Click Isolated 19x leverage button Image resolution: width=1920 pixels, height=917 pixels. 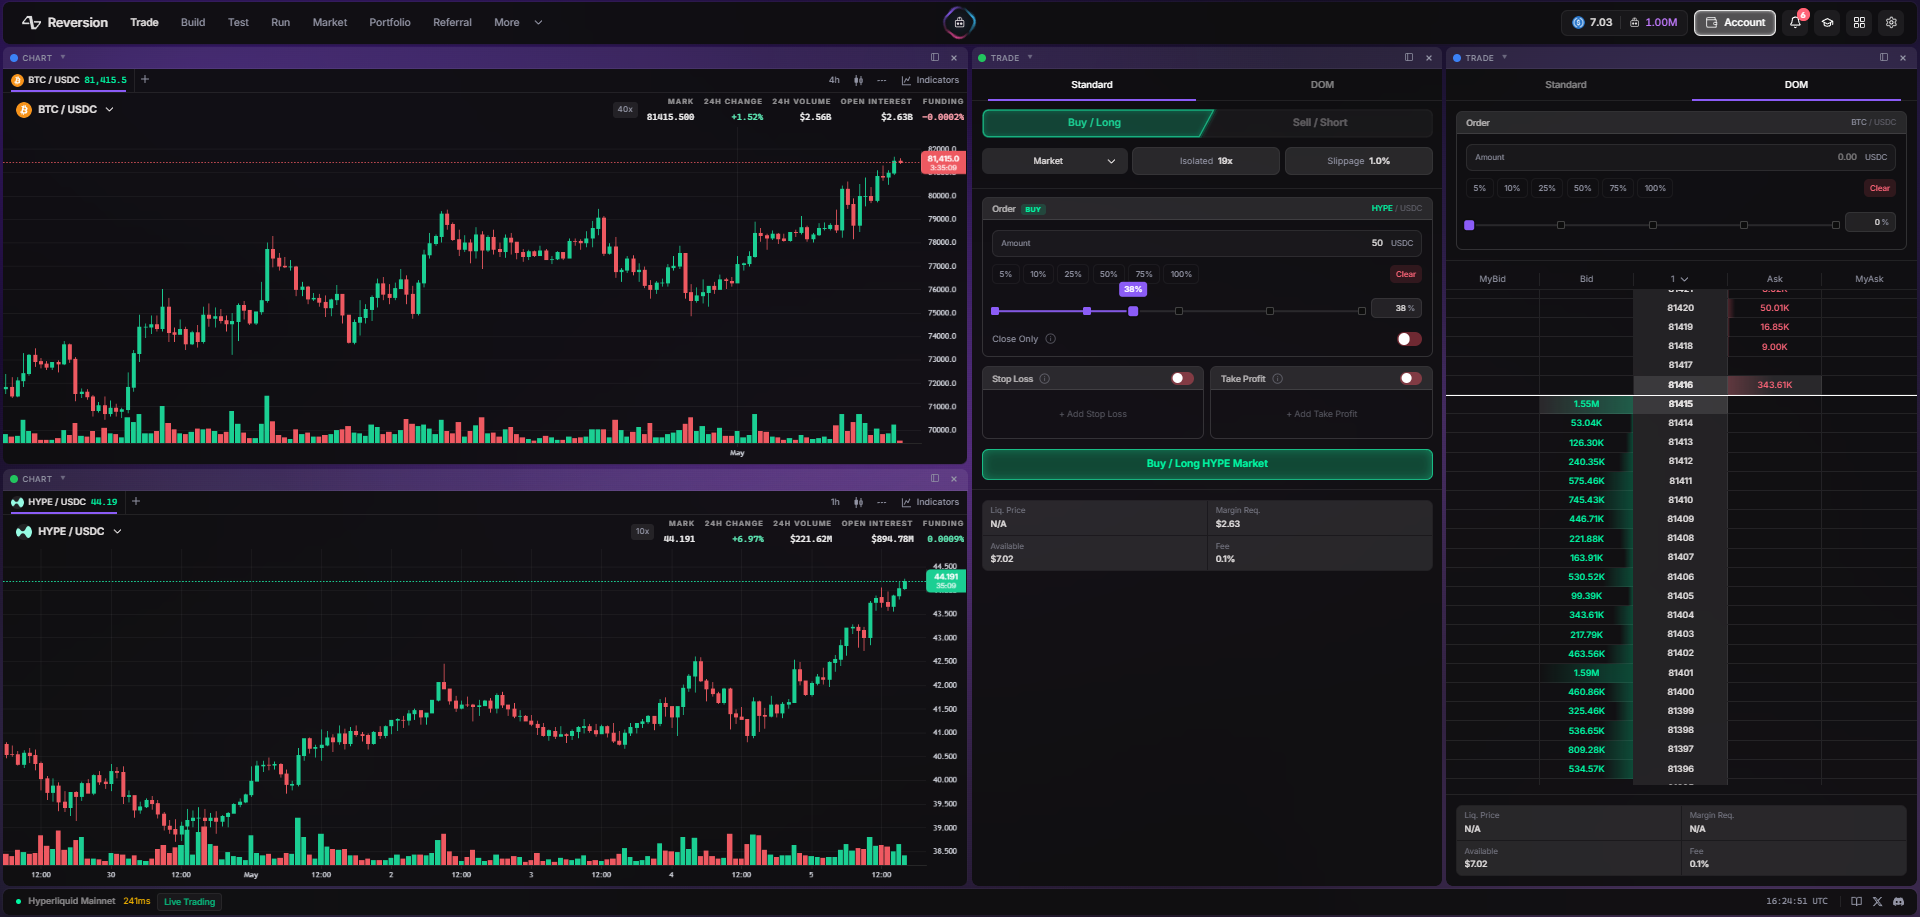click(1206, 161)
